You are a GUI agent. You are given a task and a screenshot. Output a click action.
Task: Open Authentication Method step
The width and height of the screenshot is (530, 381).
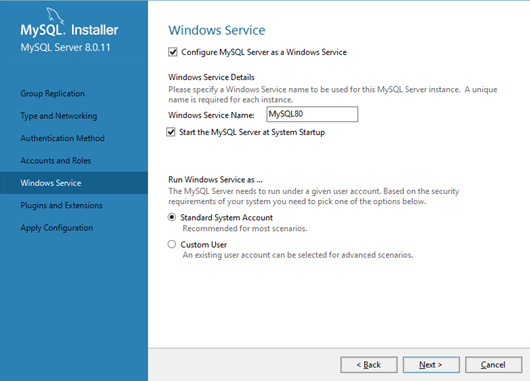62,138
